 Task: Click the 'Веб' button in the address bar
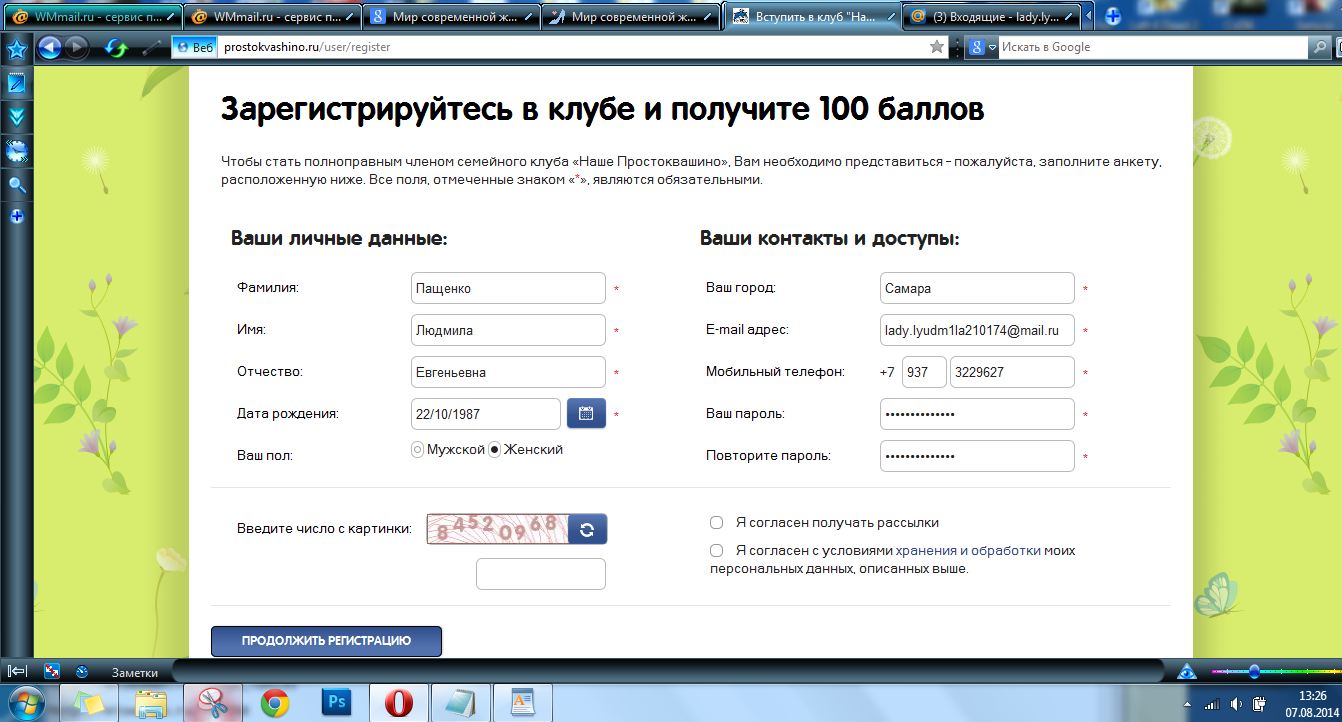(x=195, y=47)
